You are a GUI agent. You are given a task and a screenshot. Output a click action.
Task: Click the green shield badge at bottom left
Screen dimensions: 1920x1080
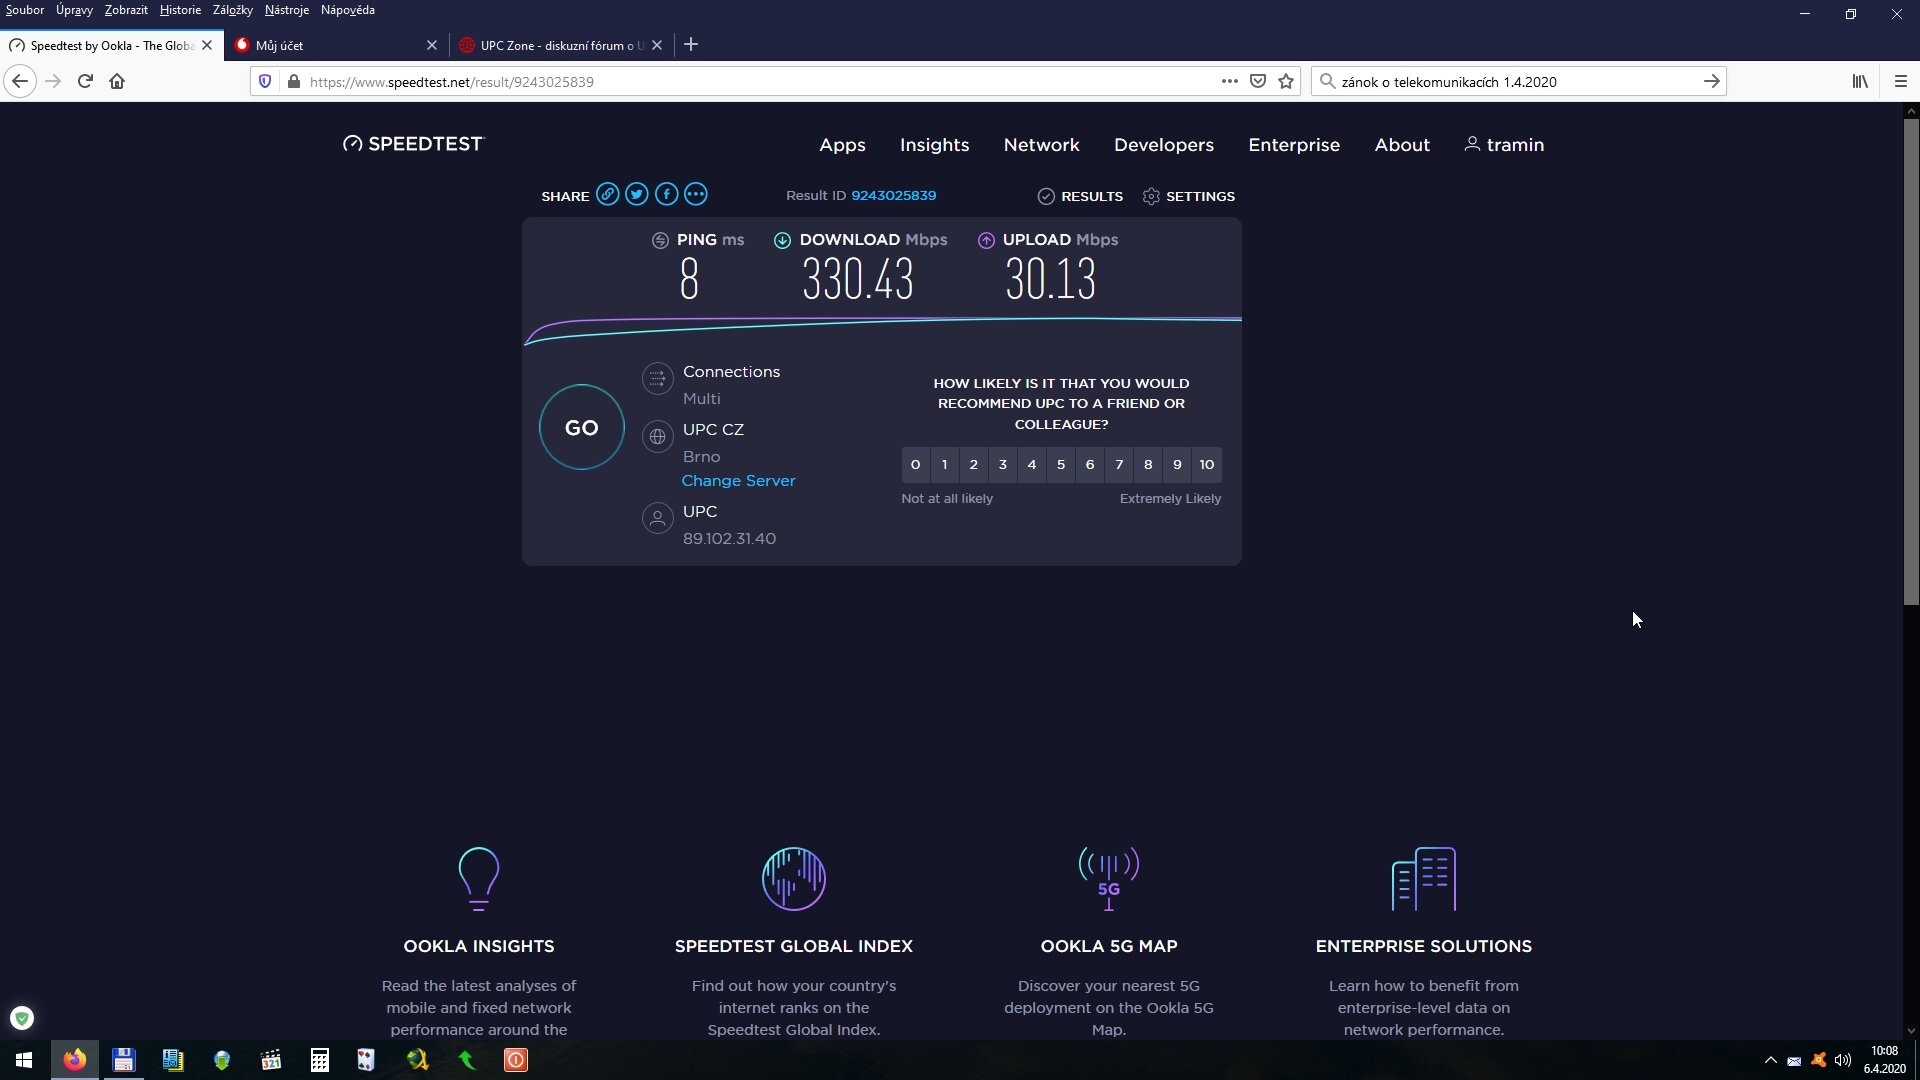pyautogui.click(x=22, y=1018)
